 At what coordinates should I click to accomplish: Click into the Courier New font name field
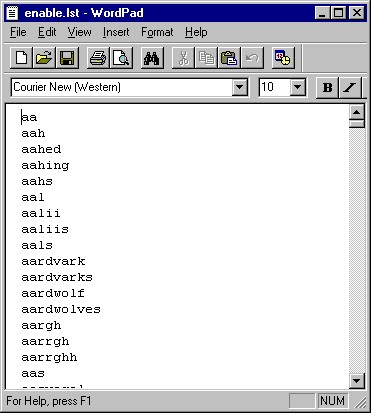[x=122, y=87]
